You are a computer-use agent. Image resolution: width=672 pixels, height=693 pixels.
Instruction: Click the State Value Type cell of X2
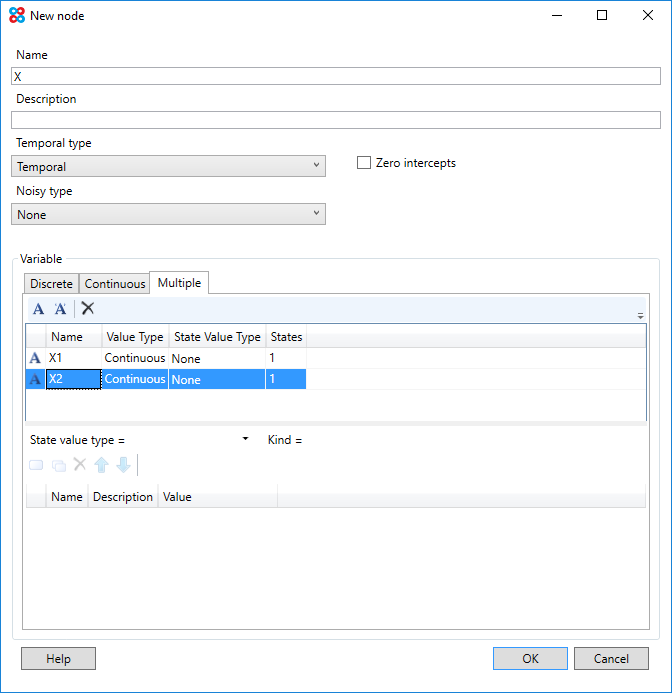click(217, 379)
